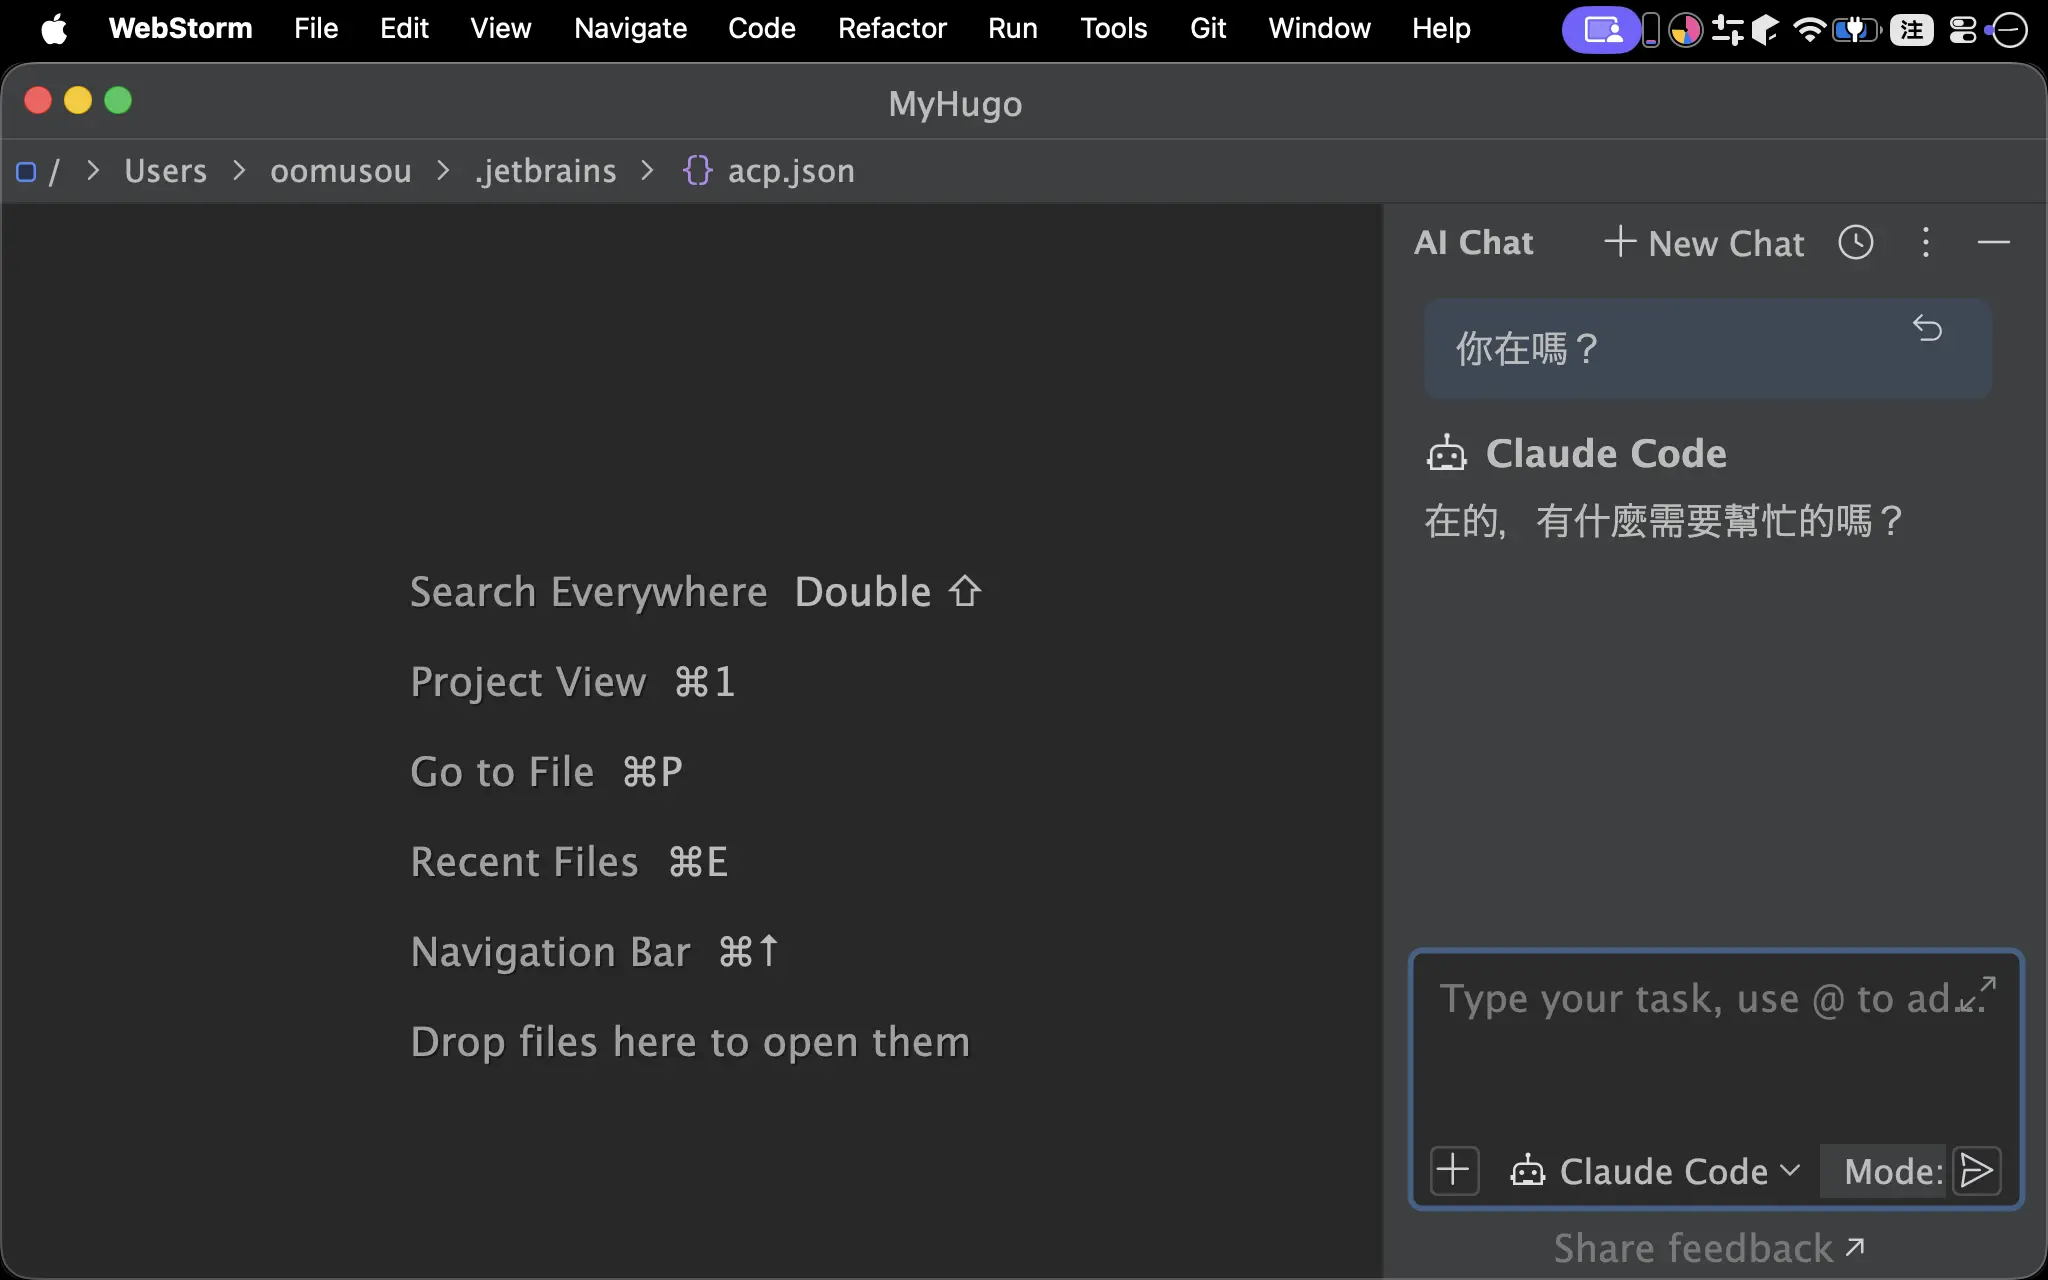Click Search Everywhere hint text
This screenshot has width=2048, height=1280.
[589, 592]
